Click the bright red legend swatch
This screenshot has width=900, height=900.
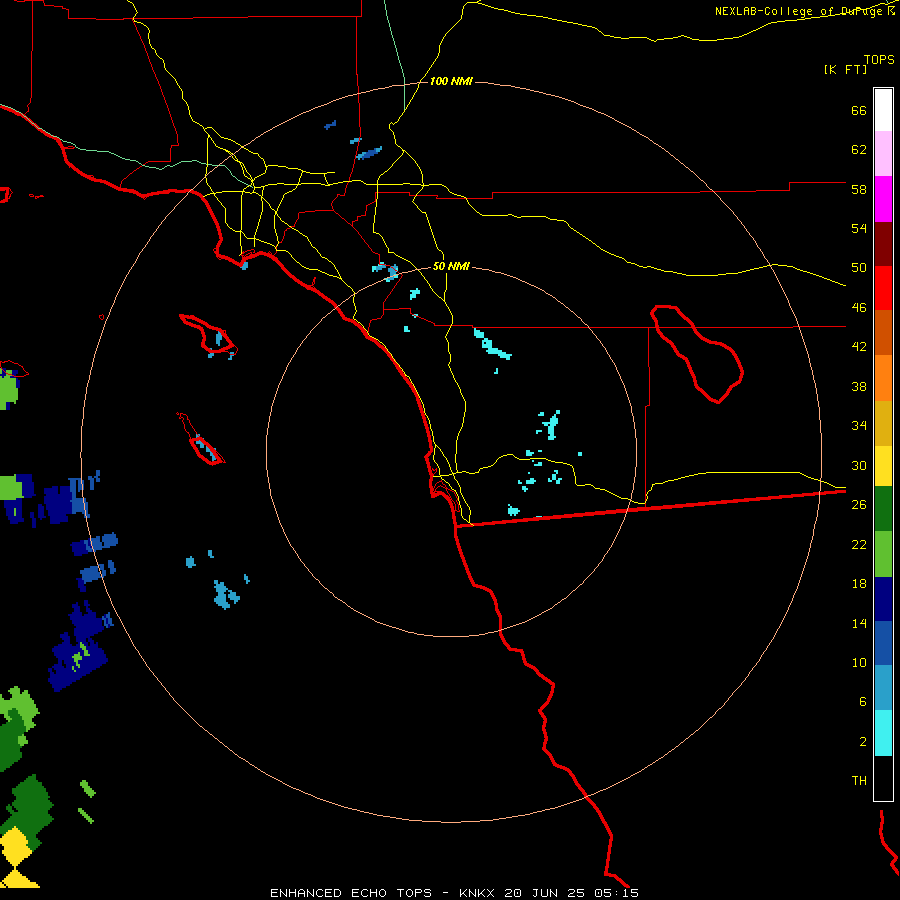(x=883, y=288)
